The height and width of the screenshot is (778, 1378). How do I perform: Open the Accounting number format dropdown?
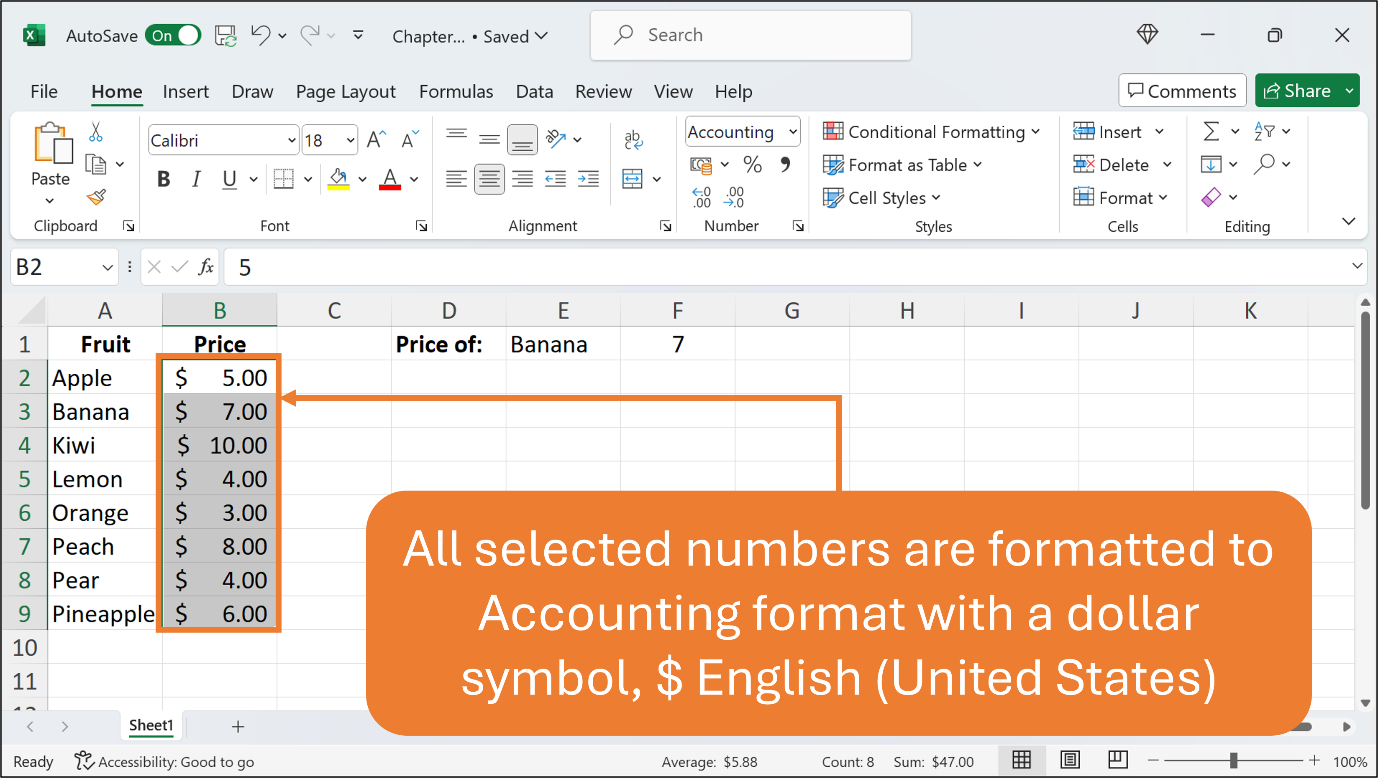(x=793, y=131)
